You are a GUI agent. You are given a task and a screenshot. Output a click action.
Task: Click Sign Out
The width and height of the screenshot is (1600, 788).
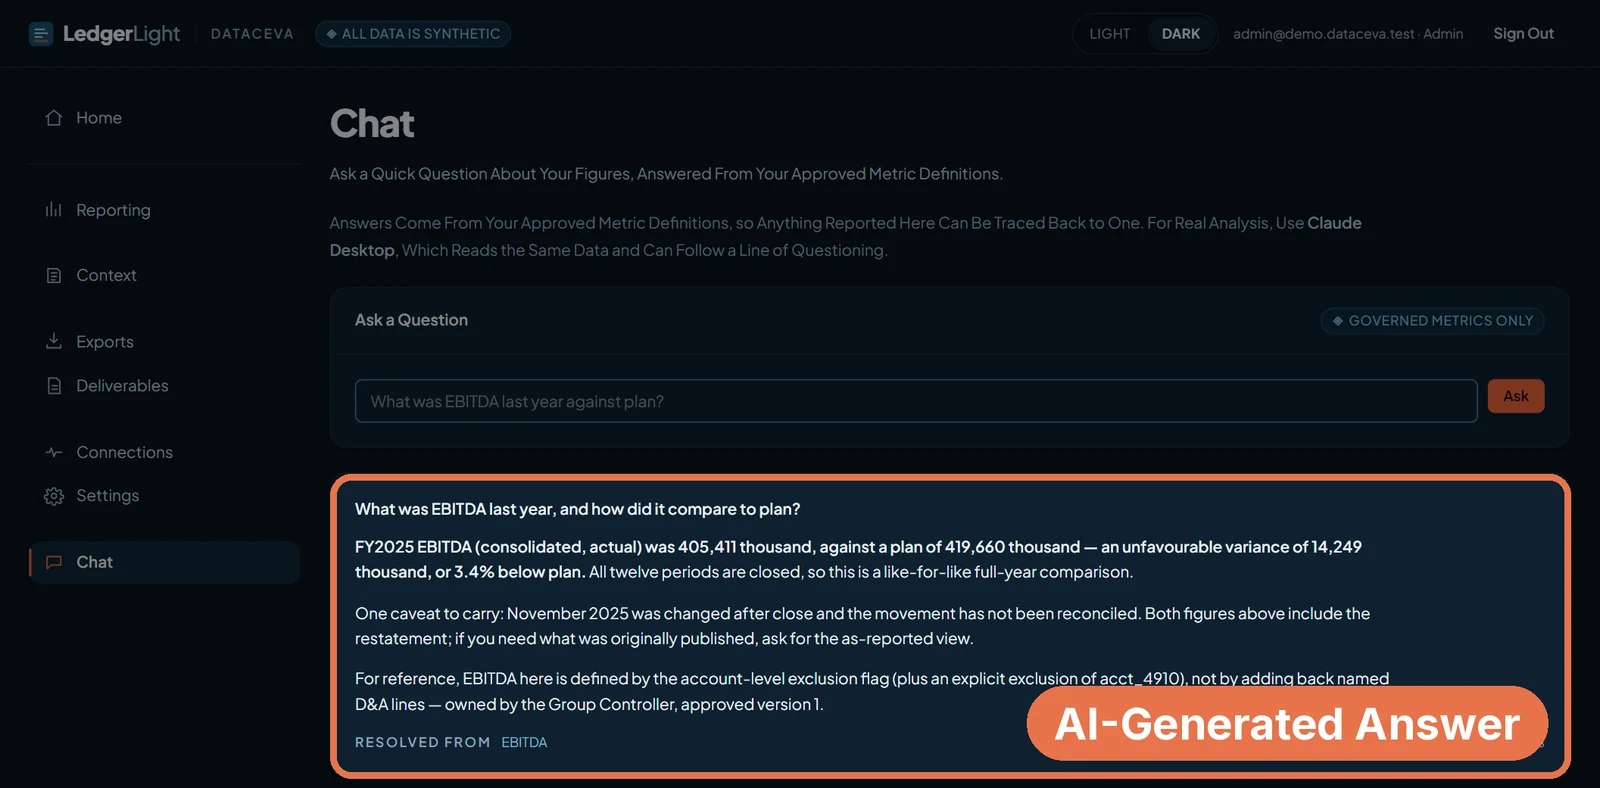click(x=1523, y=34)
